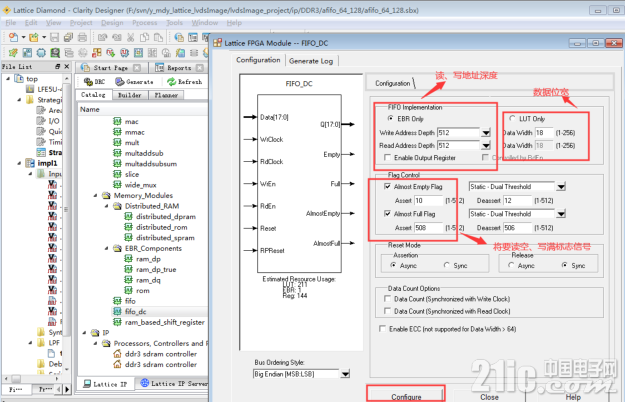
Task: Toggle the Almost Full Flag checkbox
Action: coord(387,214)
